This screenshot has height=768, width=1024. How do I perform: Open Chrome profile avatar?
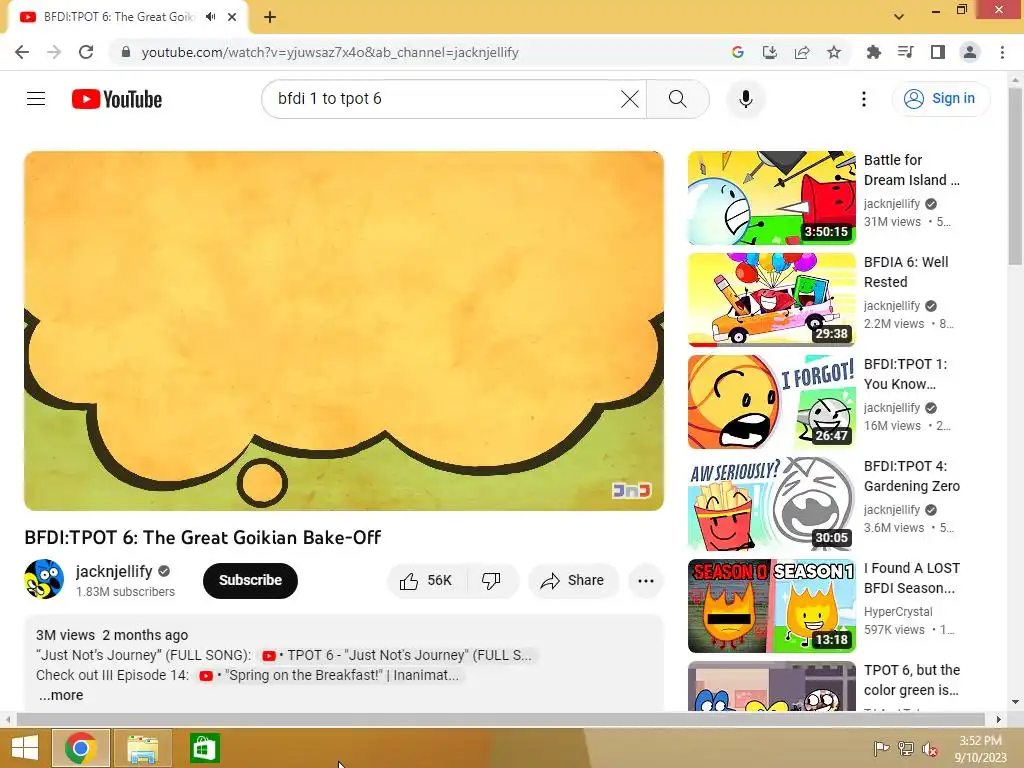coord(970,52)
